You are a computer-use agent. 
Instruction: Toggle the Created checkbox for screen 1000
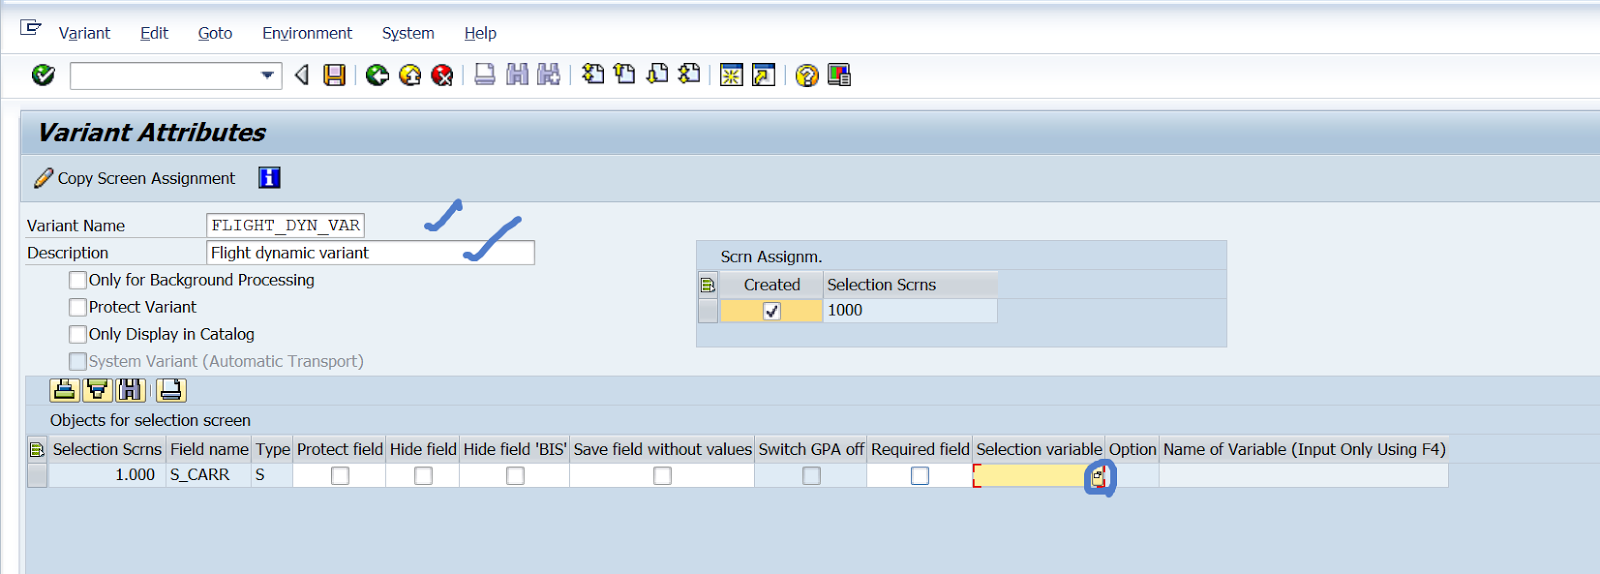point(771,311)
